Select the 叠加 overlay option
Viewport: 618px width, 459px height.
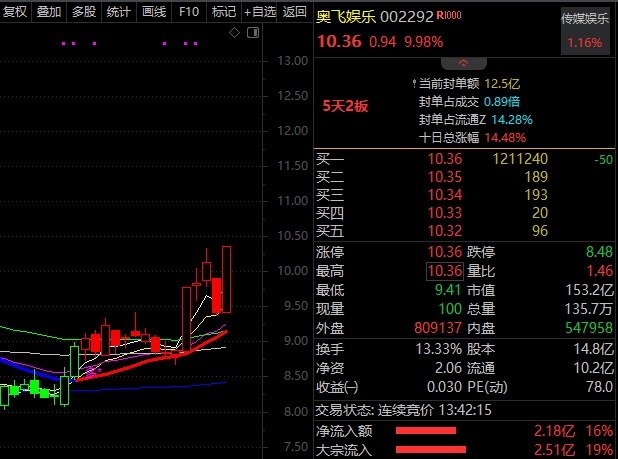(x=49, y=12)
